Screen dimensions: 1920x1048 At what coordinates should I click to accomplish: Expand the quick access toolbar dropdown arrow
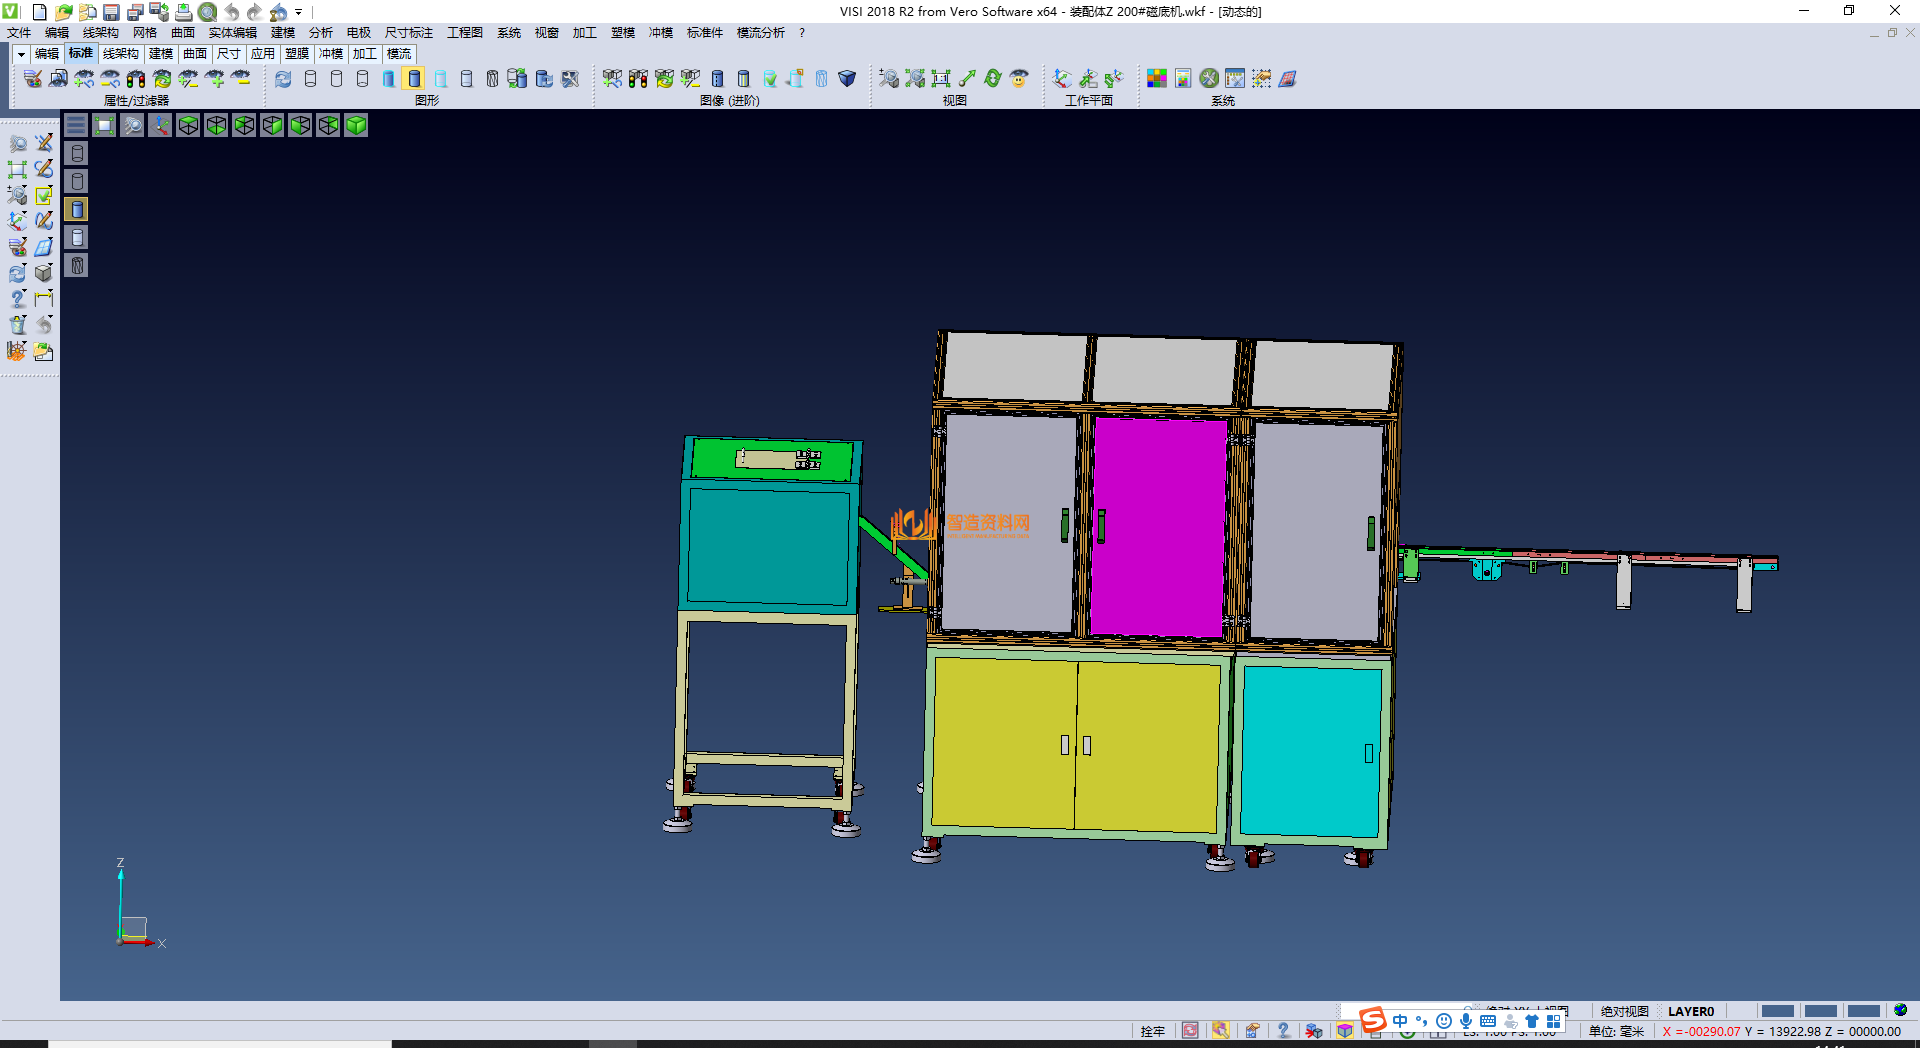[x=299, y=12]
